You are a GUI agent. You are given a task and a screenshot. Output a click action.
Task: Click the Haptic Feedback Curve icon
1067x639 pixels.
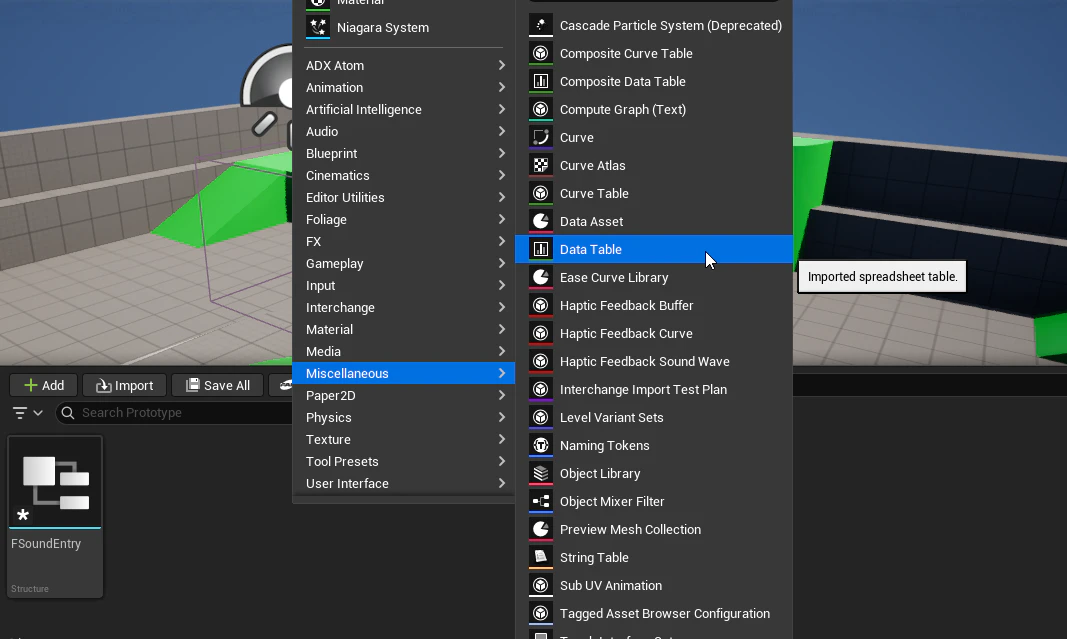[x=540, y=333]
